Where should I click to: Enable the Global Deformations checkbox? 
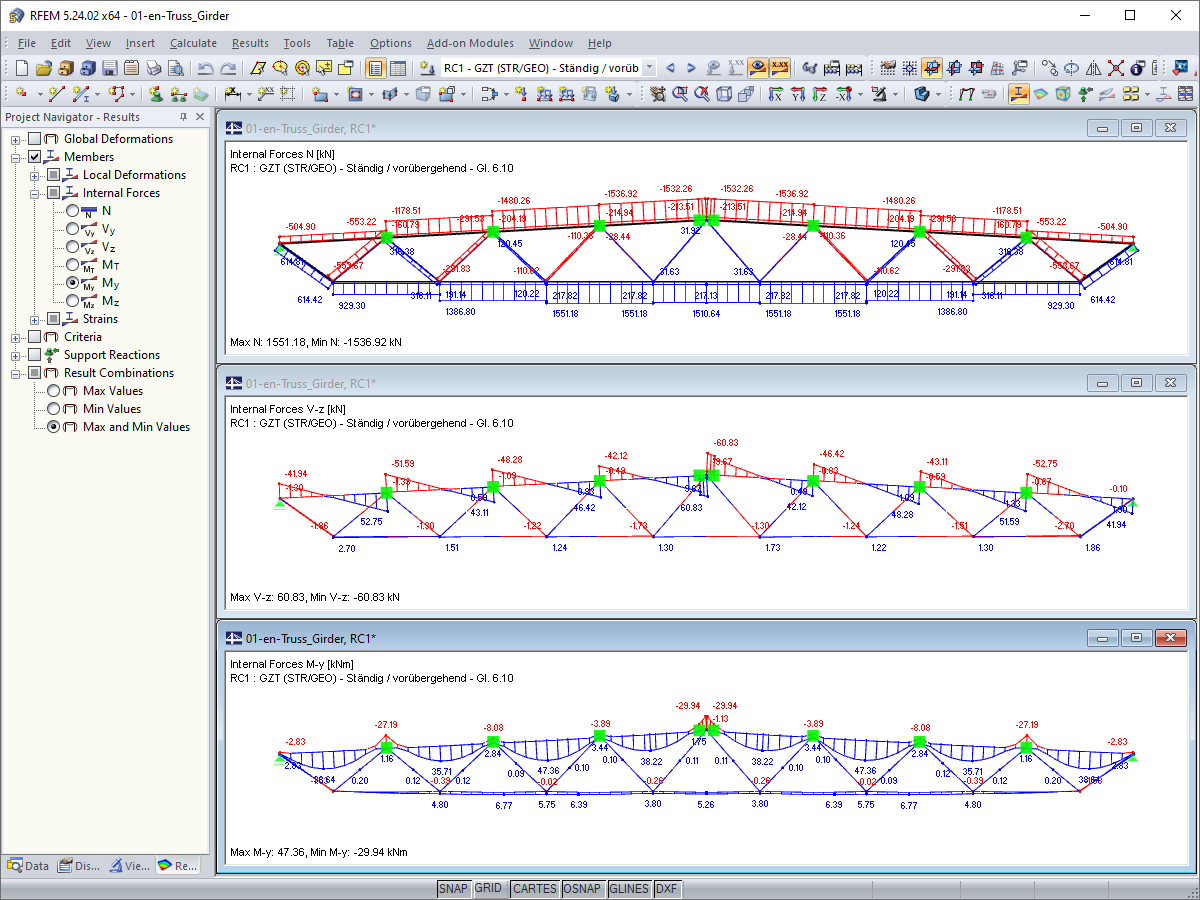coord(35,139)
